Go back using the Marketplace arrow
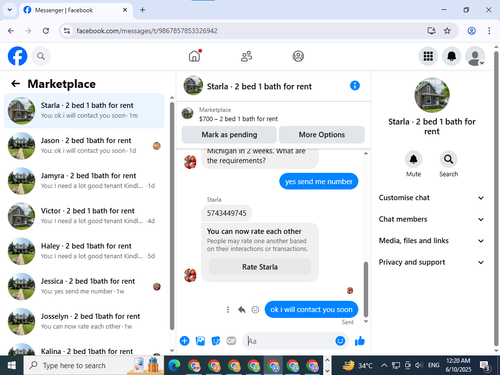Screen dimensions: 500x375 click(16, 83)
